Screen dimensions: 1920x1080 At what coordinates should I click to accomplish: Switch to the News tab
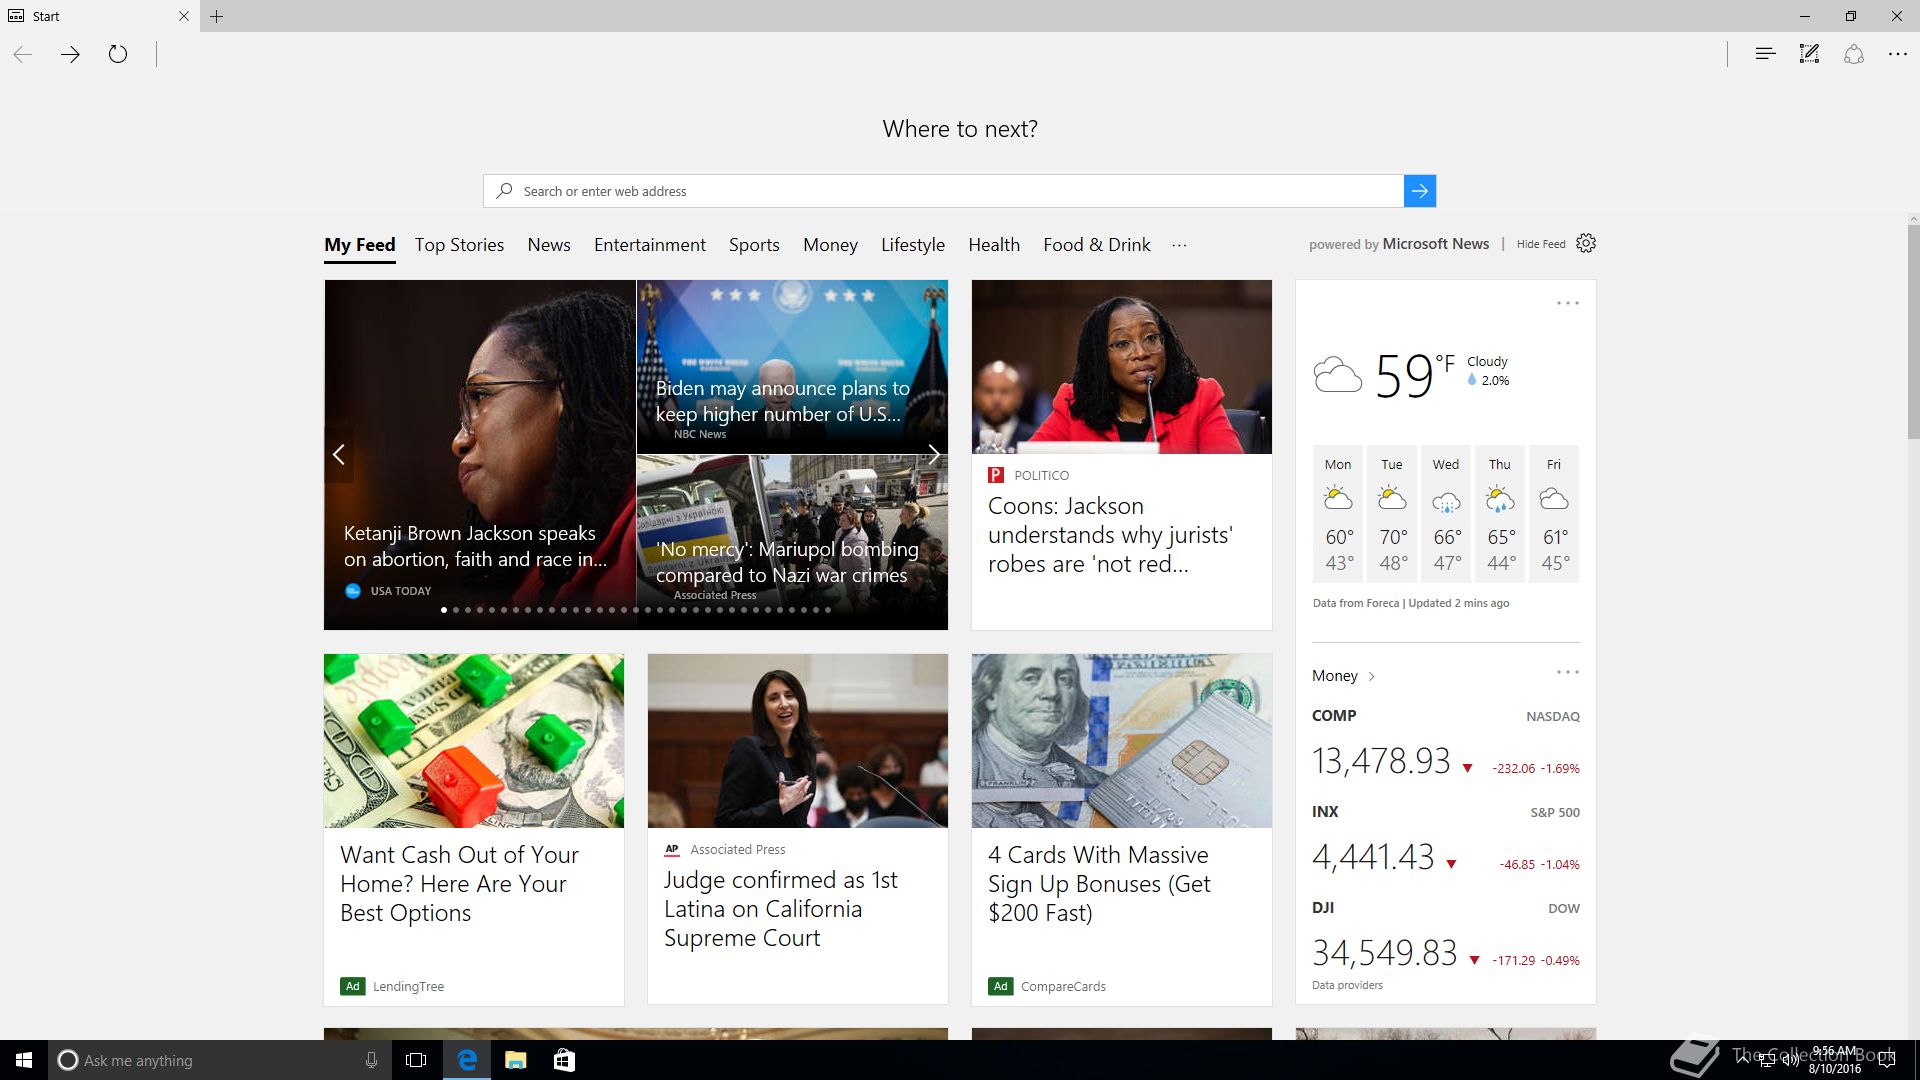click(549, 245)
